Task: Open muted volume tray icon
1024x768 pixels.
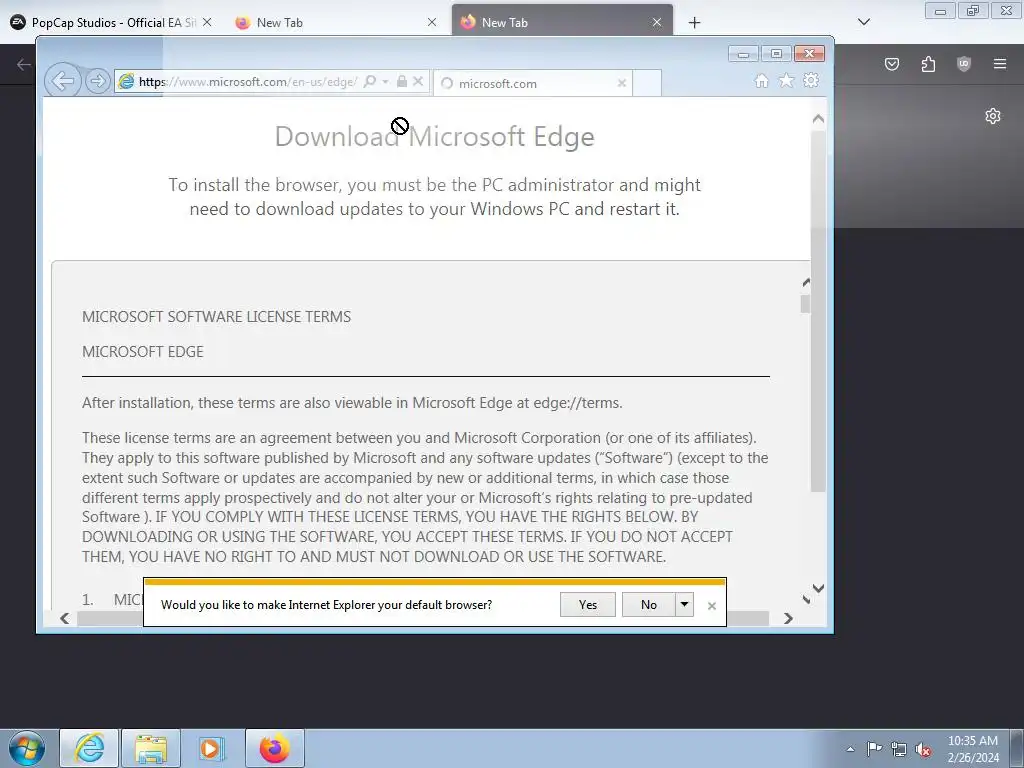Action: pos(923,749)
